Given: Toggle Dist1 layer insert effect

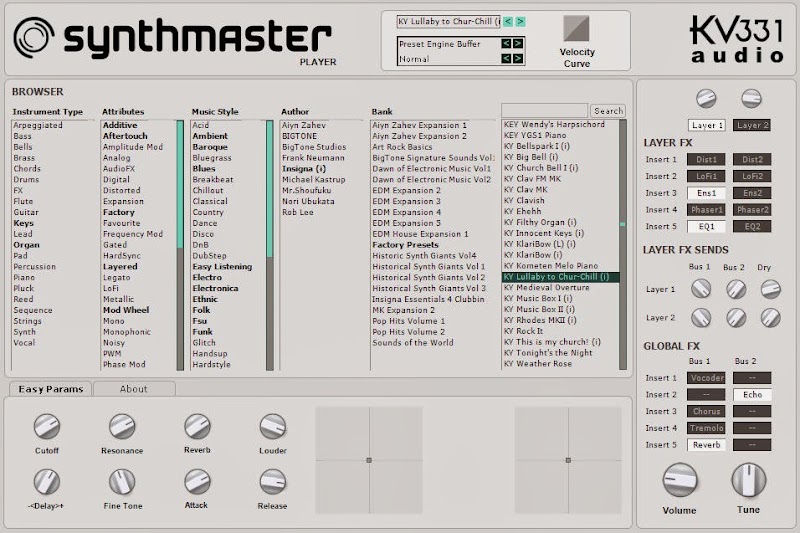Looking at the screenshot, I should coord(706,159).
